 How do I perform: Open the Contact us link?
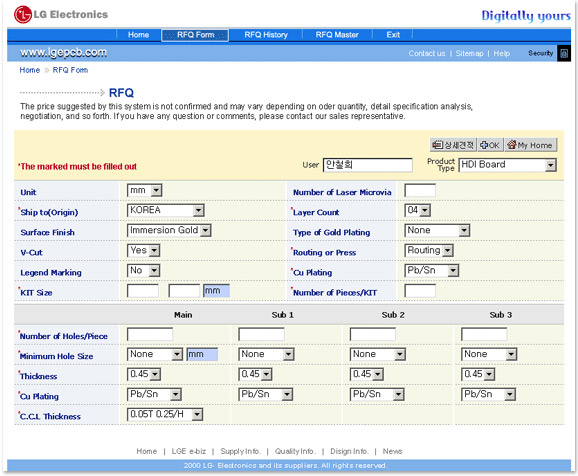click(426, 53)
